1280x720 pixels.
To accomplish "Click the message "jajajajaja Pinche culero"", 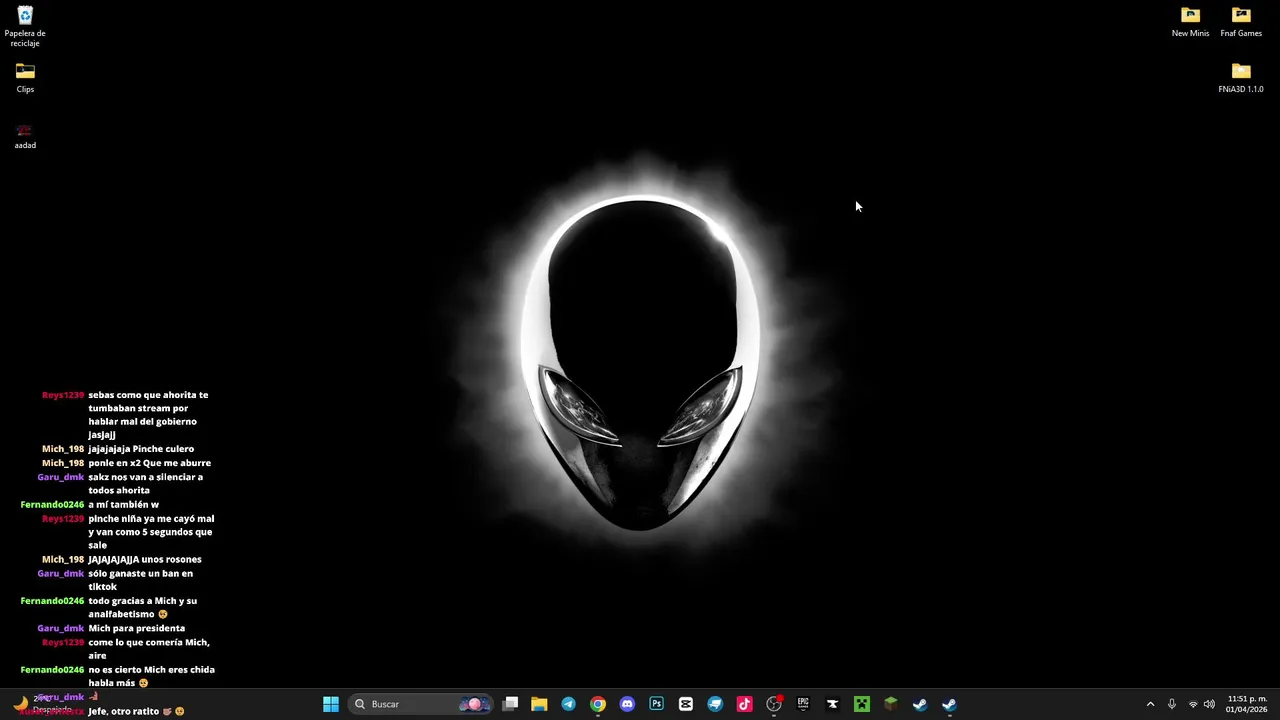I will coord(141,449).
